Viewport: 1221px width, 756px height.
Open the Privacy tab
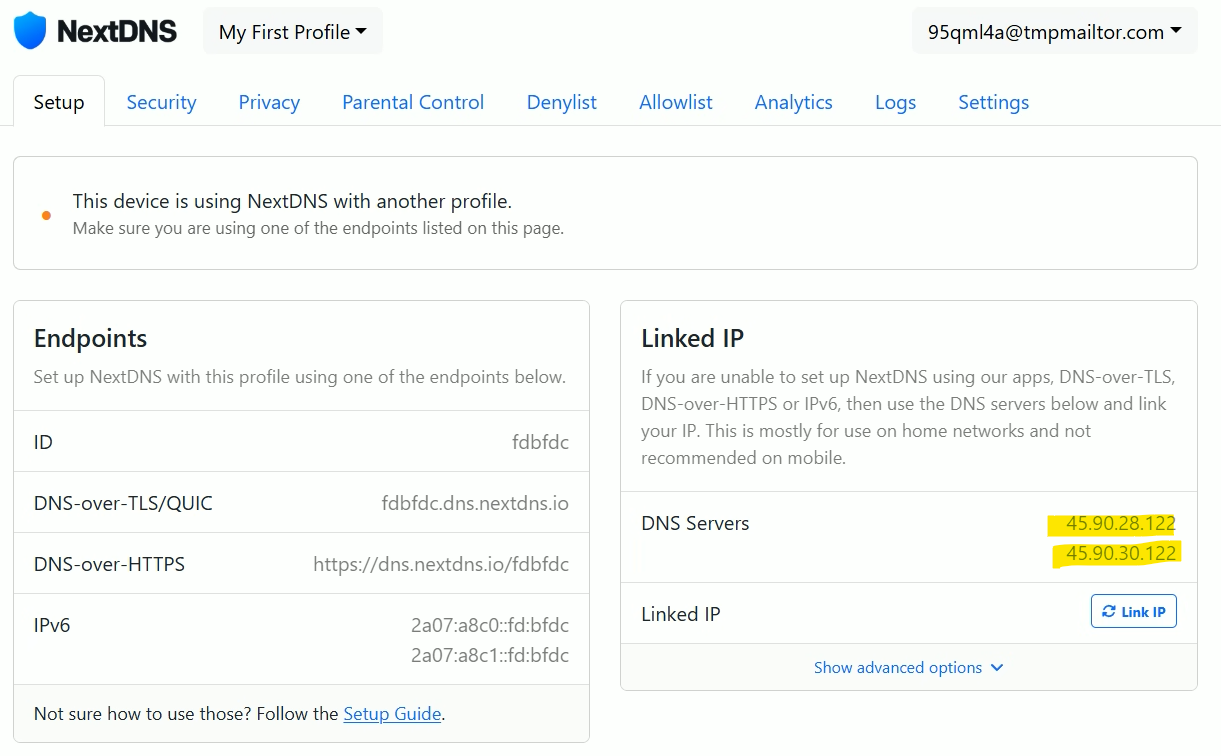click(269, 102)
